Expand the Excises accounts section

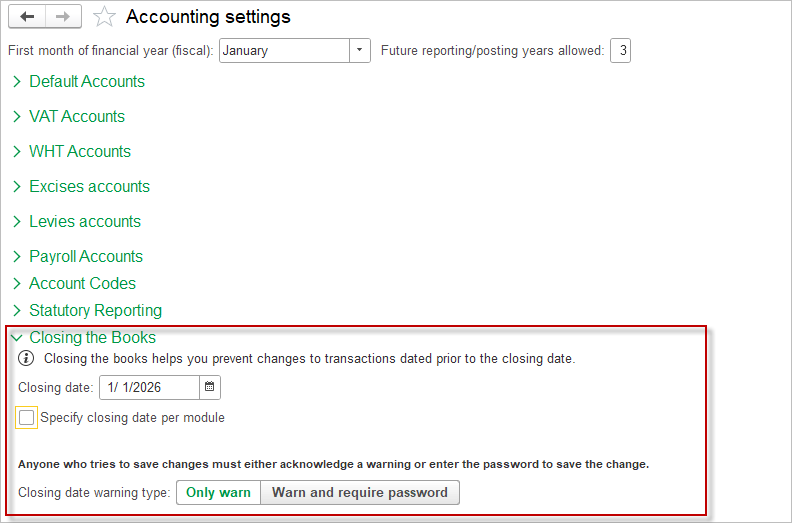[89, 187]
